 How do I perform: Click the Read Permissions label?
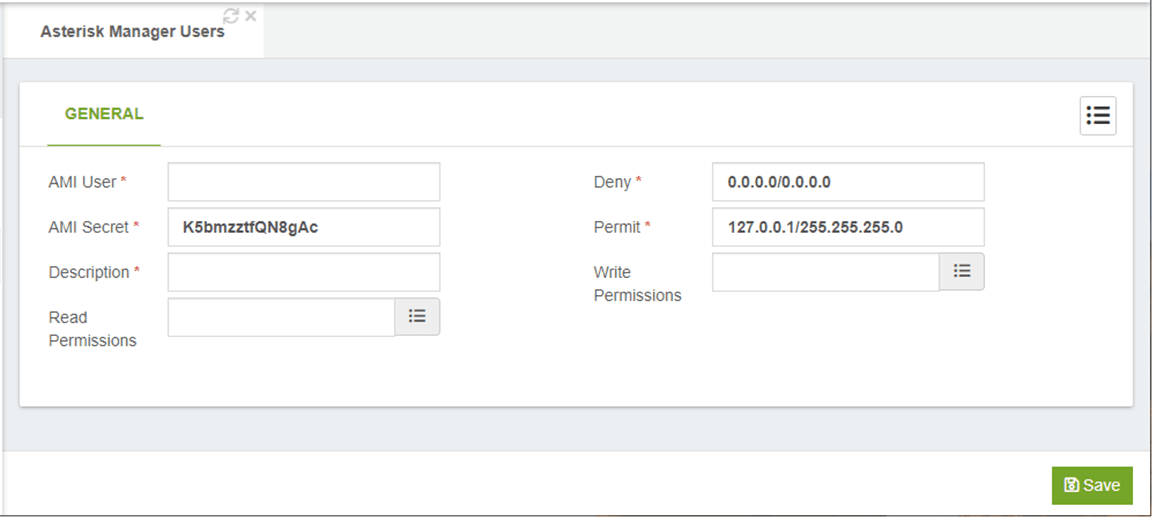(x=92, y=329)
